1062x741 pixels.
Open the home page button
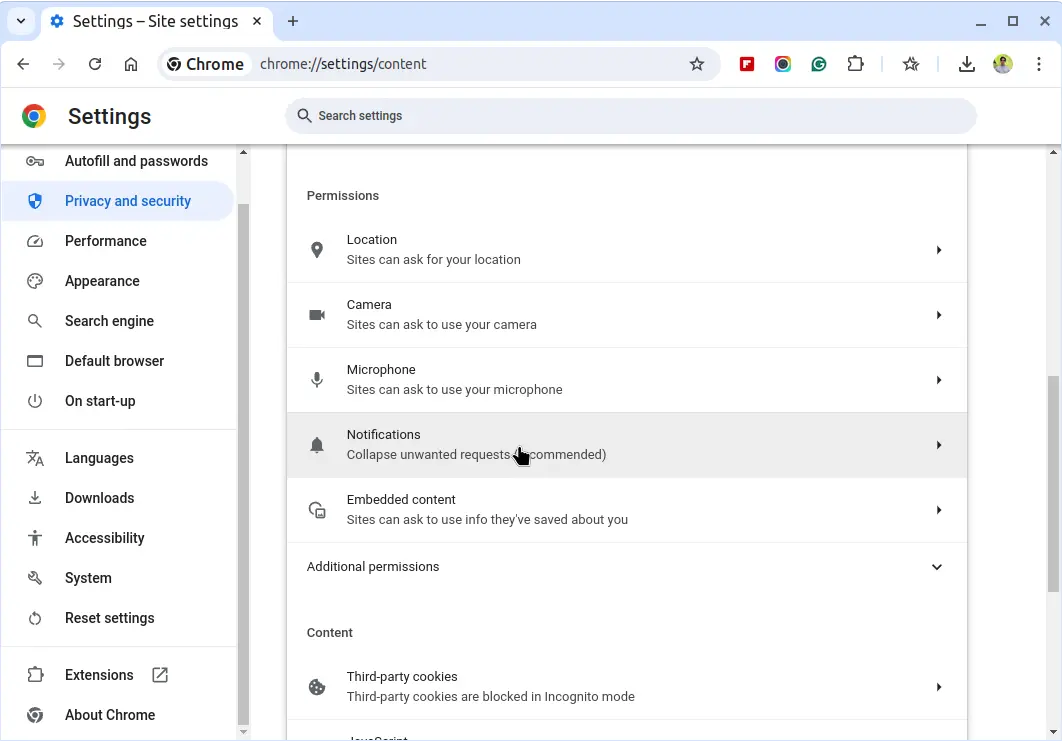tap(131, 64)
